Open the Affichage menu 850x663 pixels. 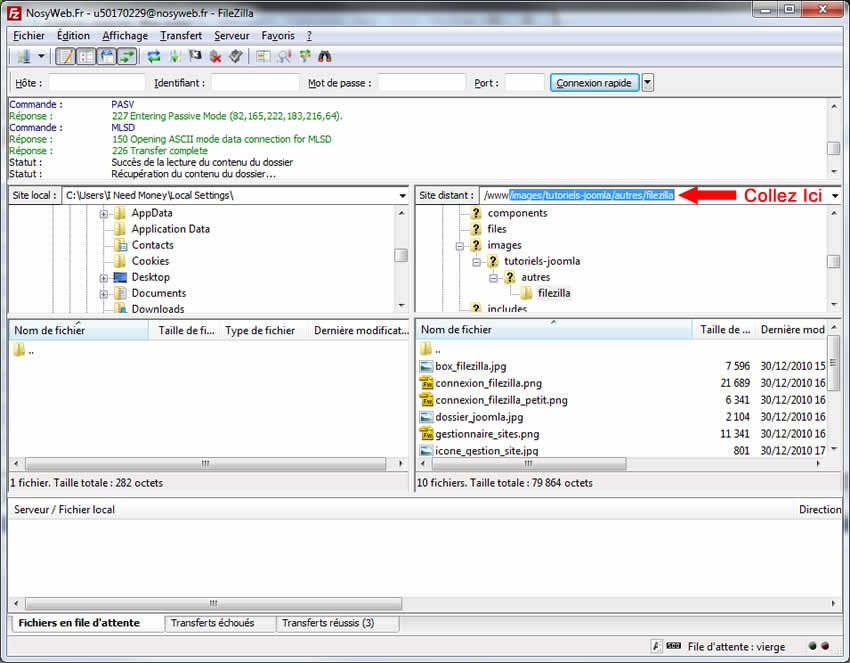(125, 36)
